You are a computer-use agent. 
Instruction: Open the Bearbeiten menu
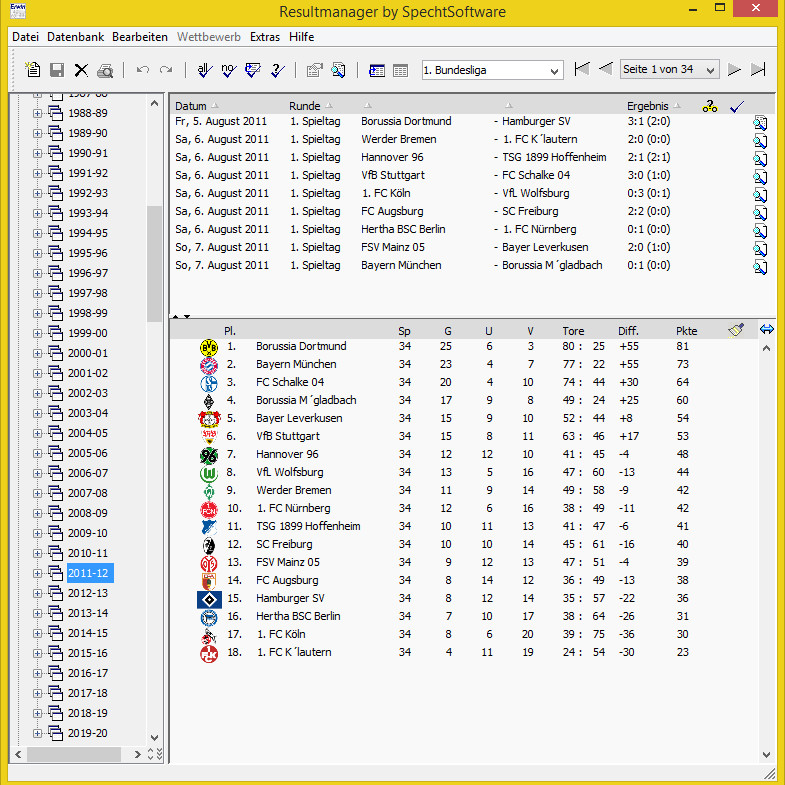140,37
